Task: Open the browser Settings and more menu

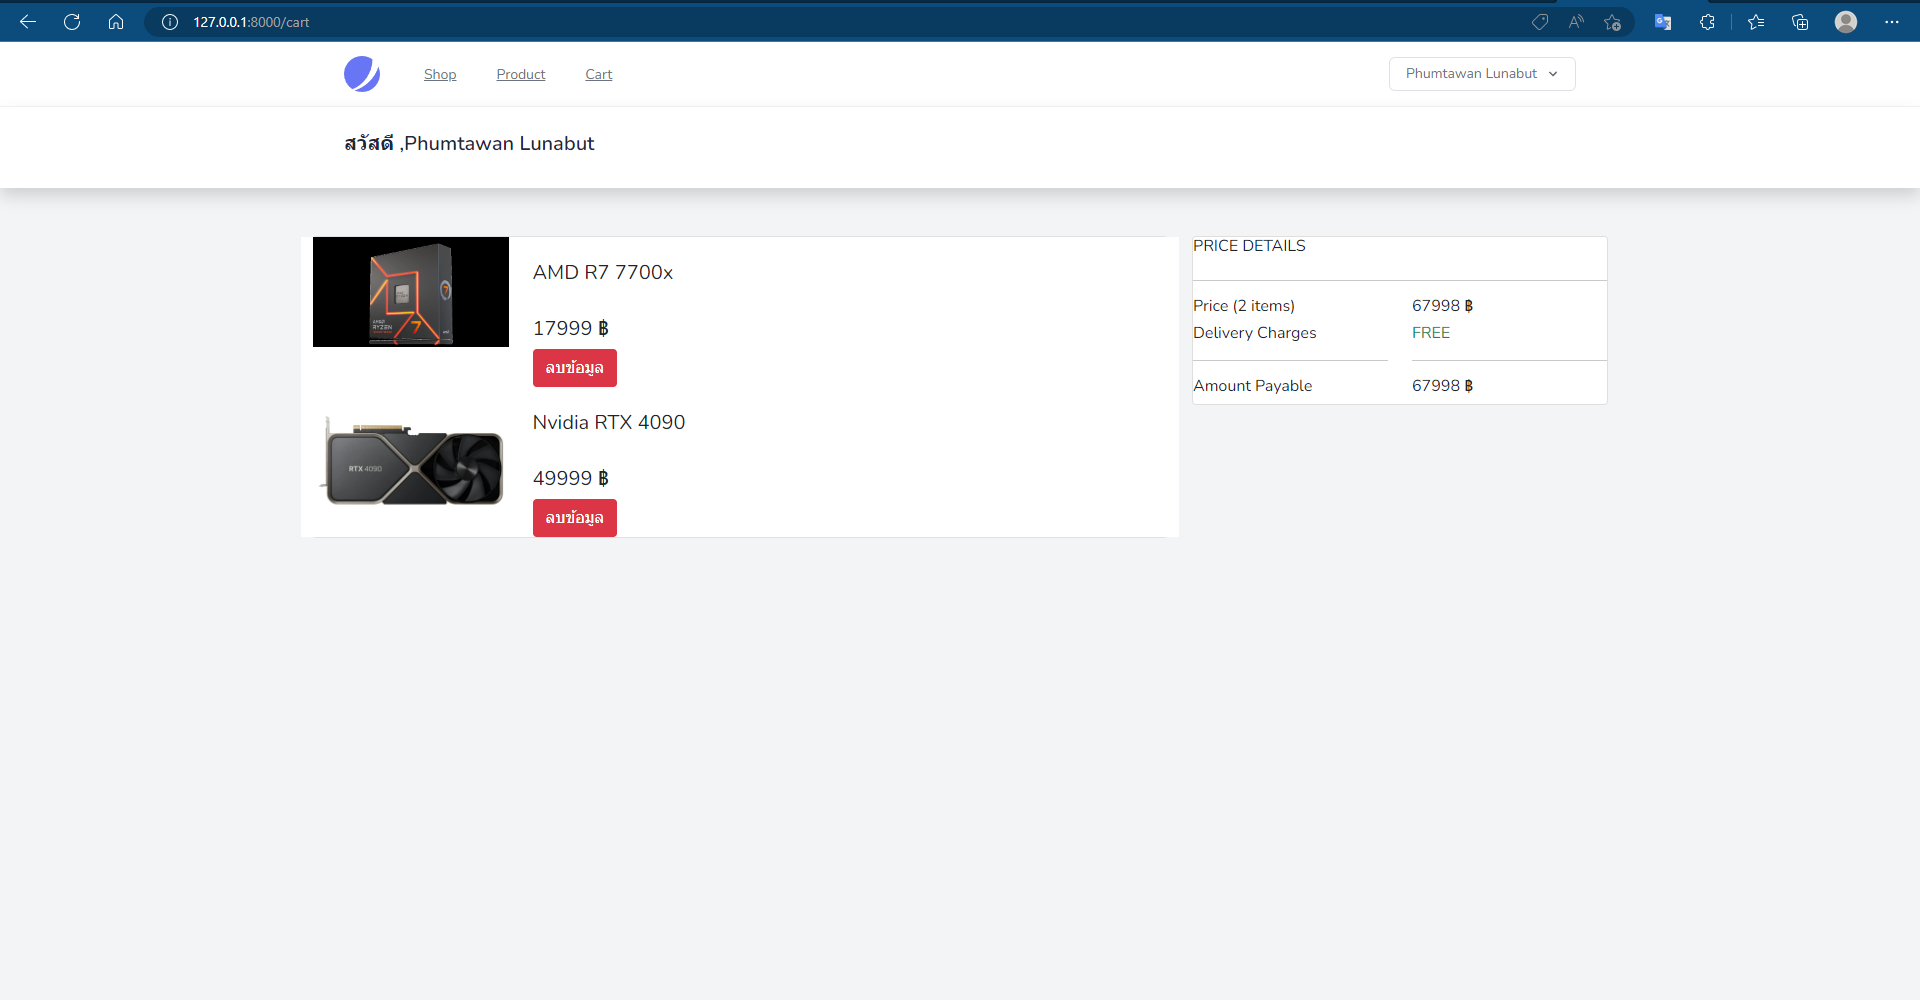Action: tap(1893, 21)
